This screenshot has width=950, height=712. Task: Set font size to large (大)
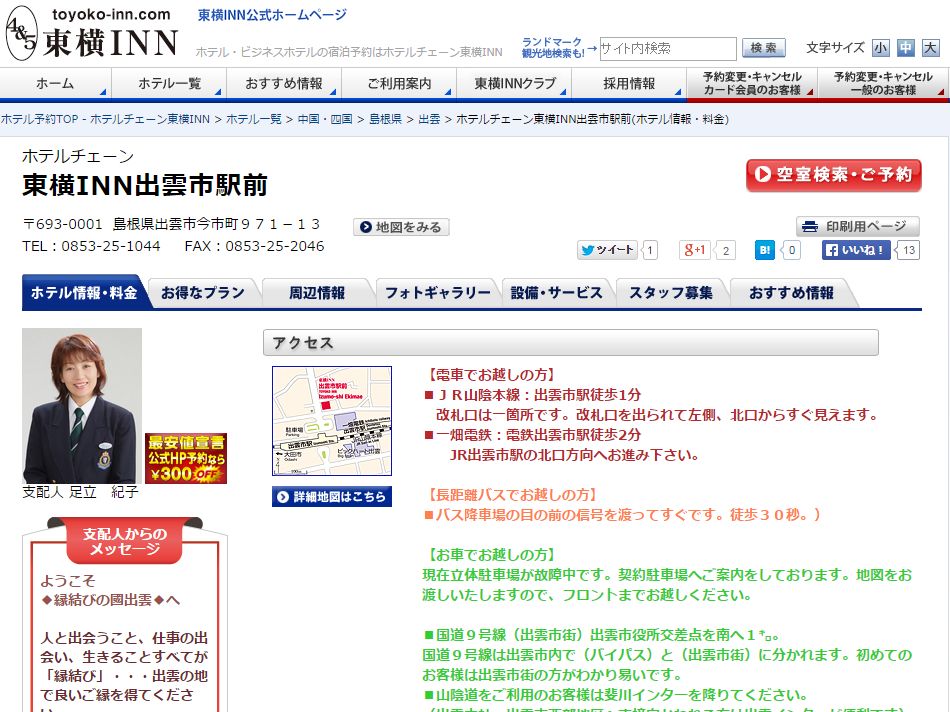point(930,48)
